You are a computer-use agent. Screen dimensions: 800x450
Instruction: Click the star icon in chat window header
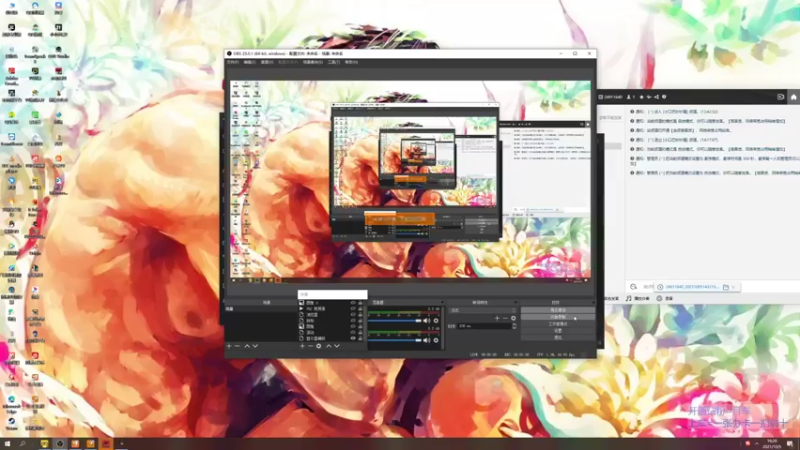[642, 97]
